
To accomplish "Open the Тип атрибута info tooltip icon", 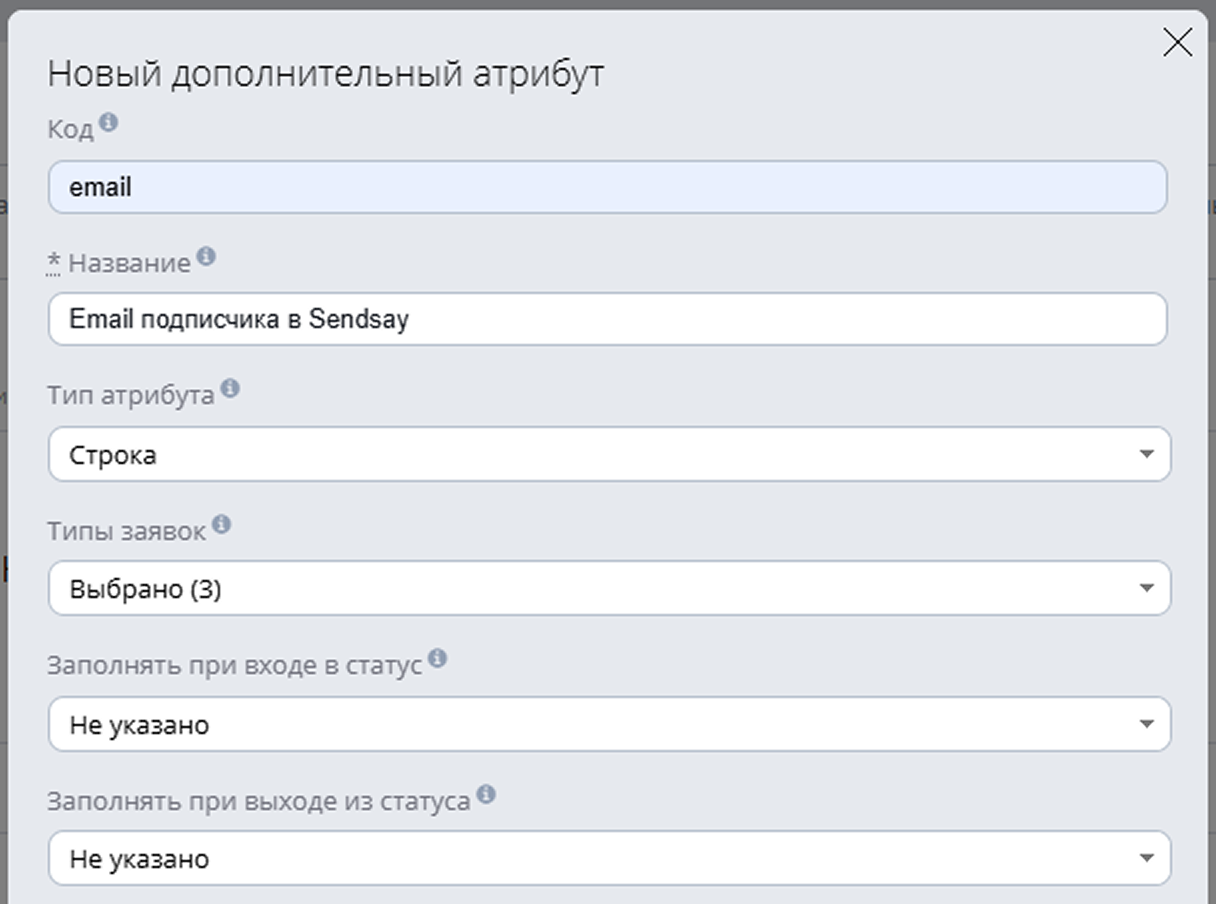I will pos(230,389).
